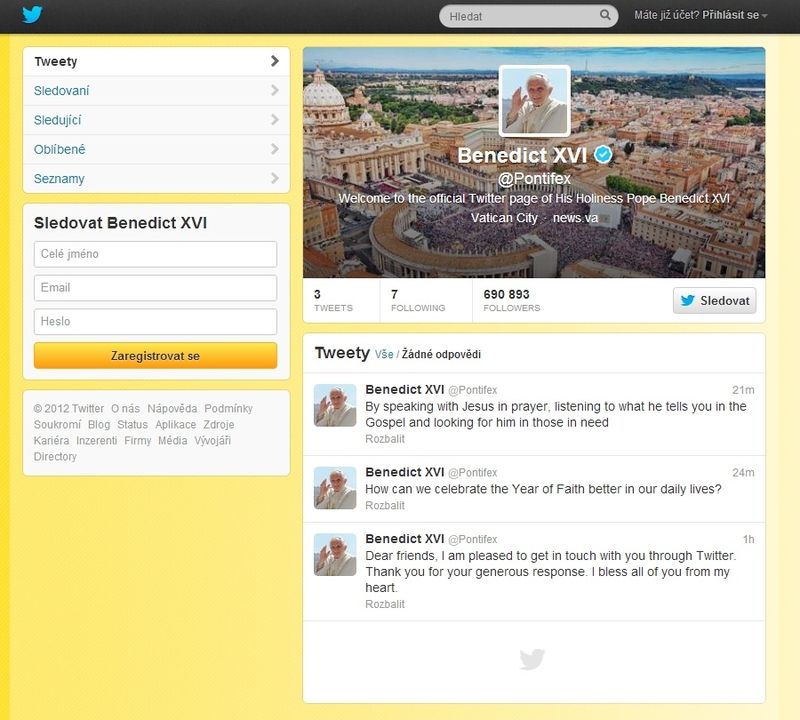Click the @Pontifex handle in profile header

point(534,179)
